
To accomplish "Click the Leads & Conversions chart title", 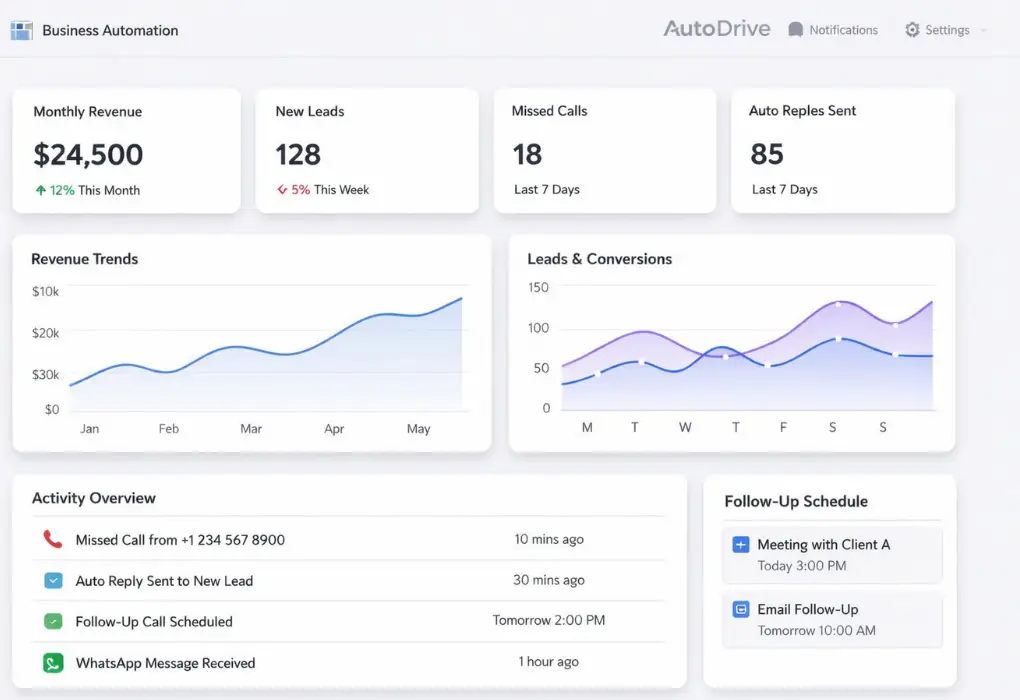I will (x=599, y=259).
